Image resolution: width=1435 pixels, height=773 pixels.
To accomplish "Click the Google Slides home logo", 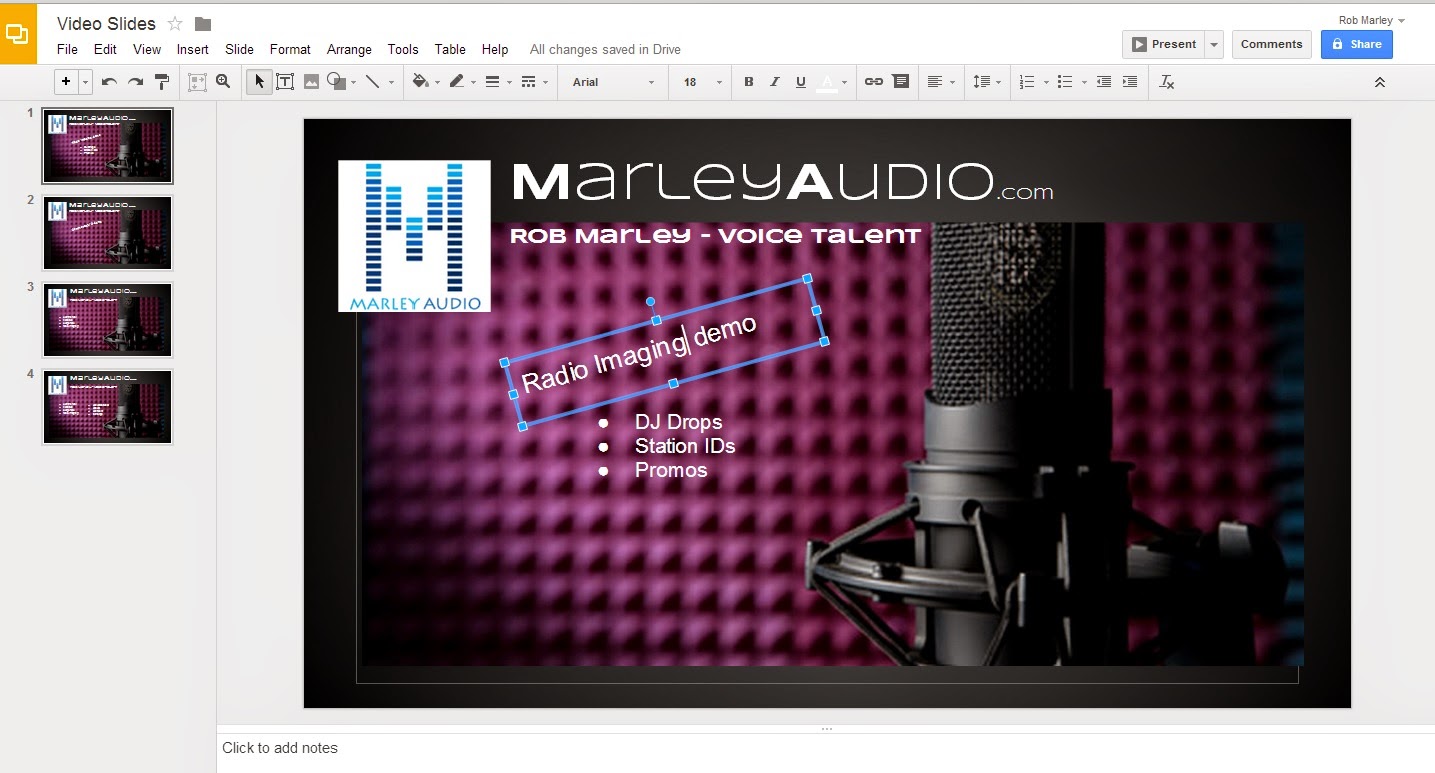I will pos(18,33).
